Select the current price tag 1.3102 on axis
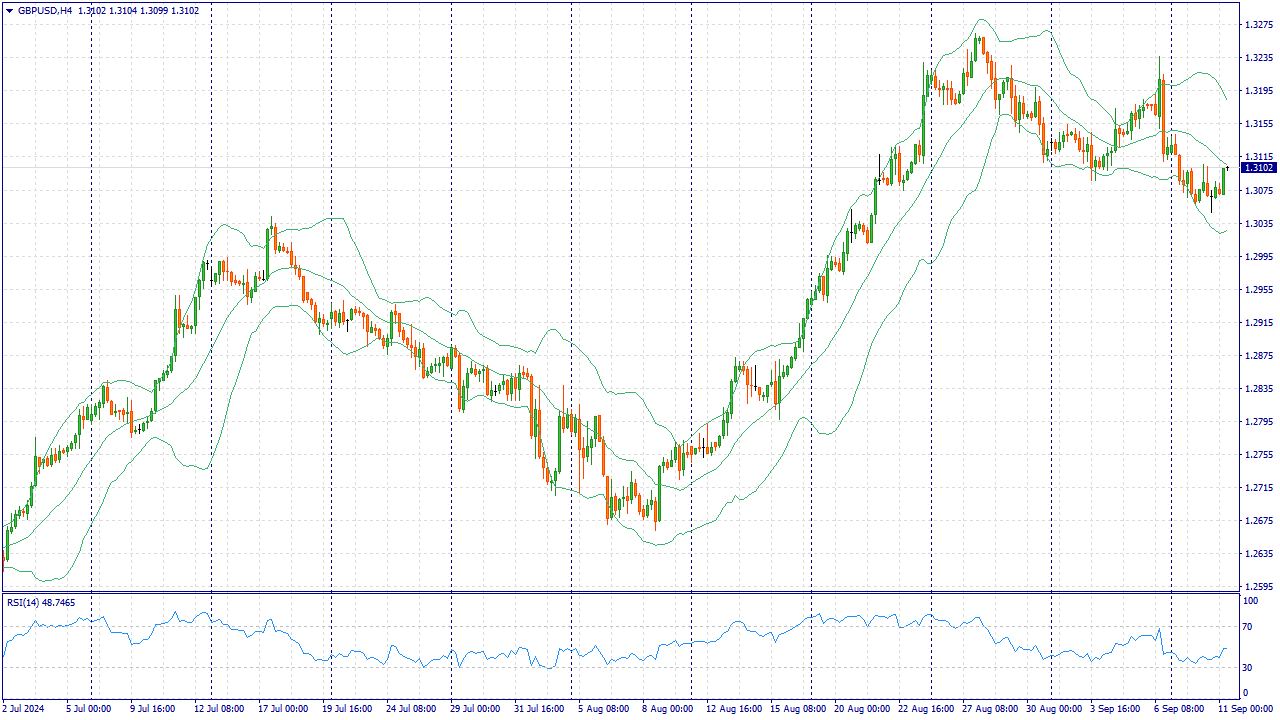 [1260, 167]
